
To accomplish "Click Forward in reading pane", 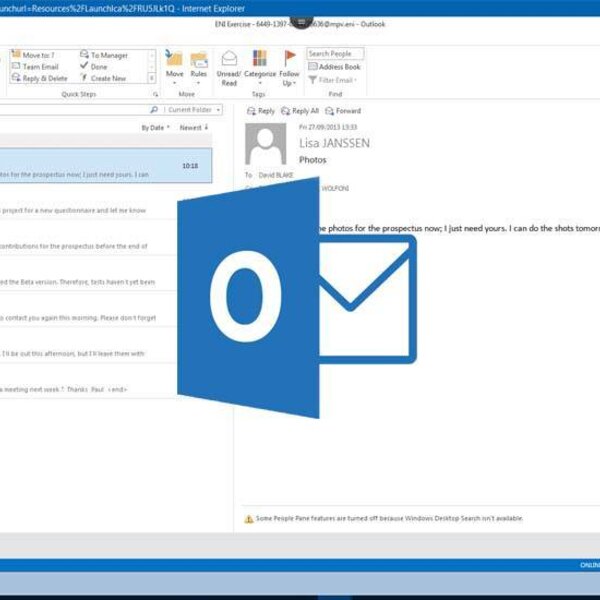I will [343, 111].
